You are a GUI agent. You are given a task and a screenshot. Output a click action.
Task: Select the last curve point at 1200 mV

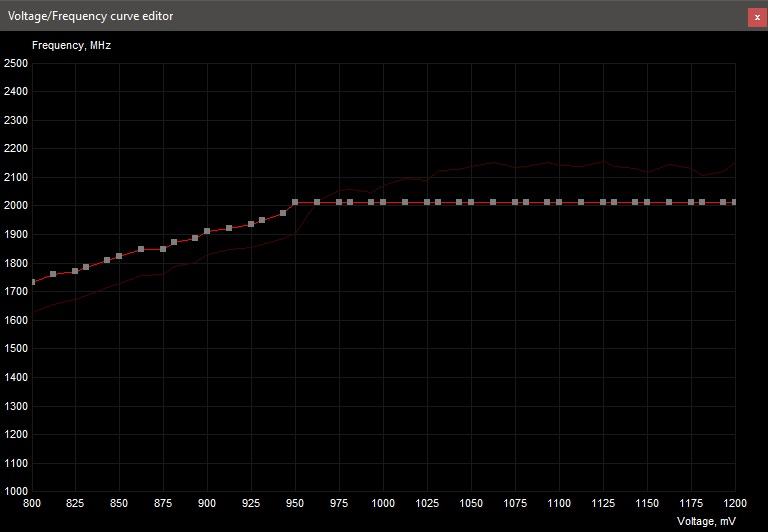[734, 202]
